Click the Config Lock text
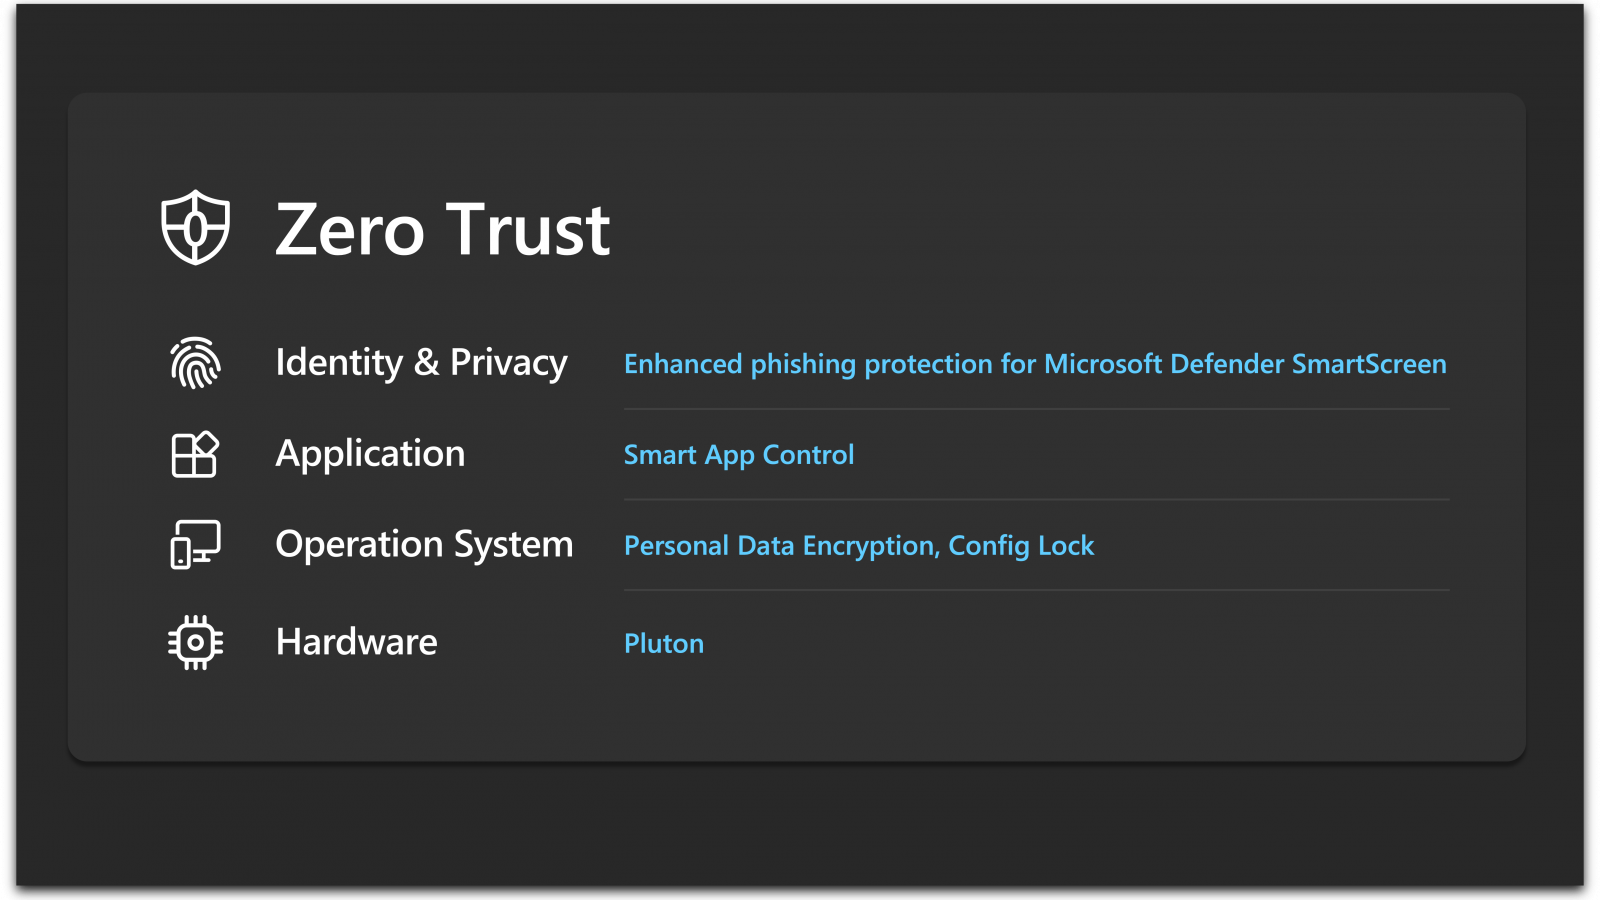The image size is (1600, 900). tap(1021, 546)
